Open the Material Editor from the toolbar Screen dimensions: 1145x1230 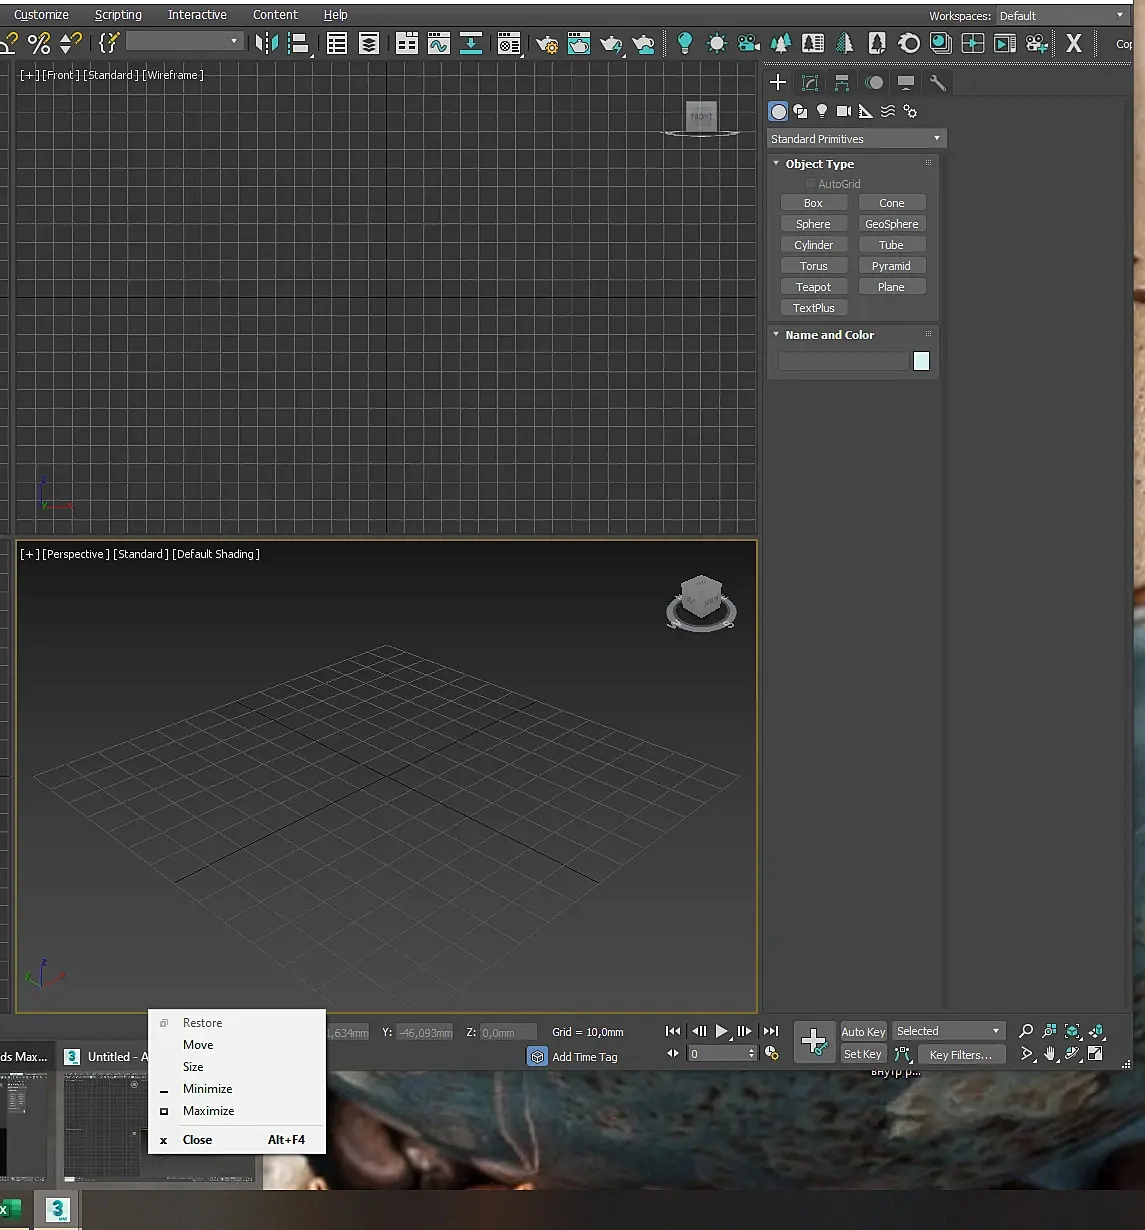pos(509,43)
